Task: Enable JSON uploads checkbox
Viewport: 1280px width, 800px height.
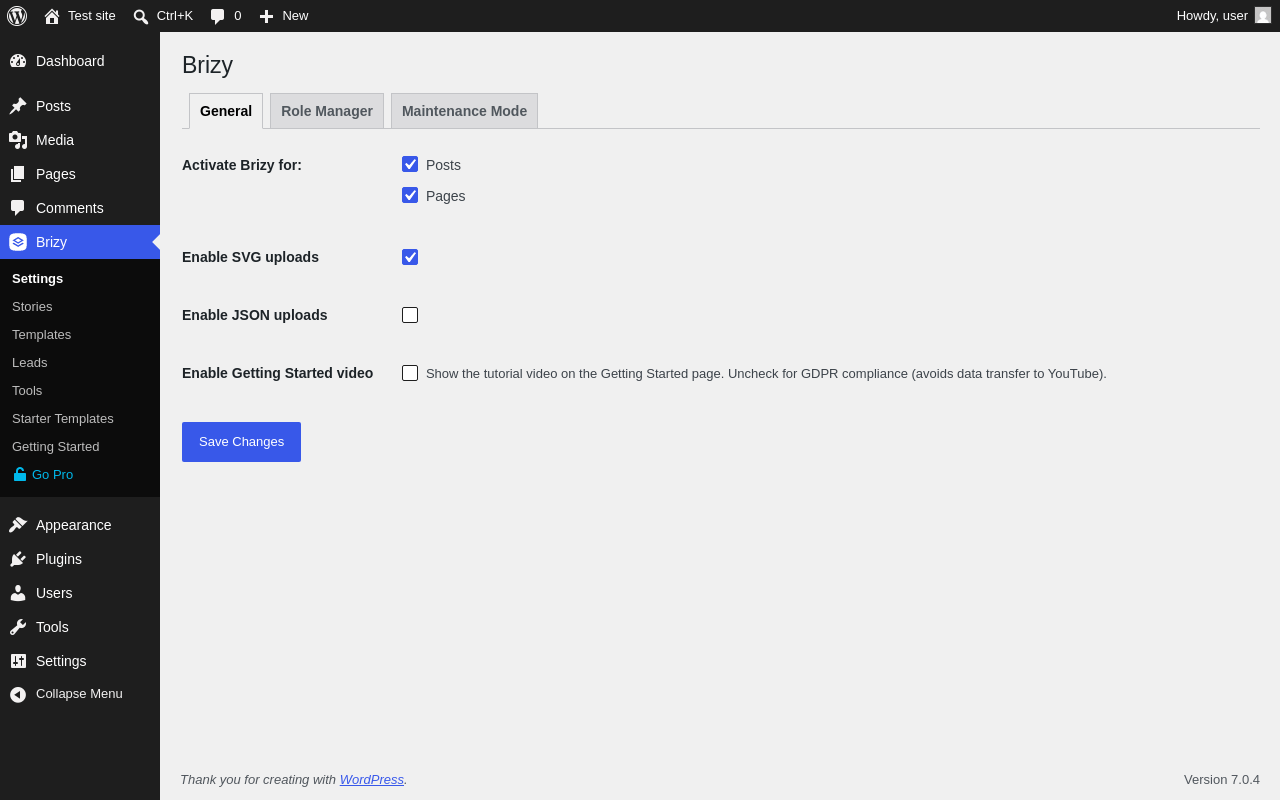Action: point(410,315)
